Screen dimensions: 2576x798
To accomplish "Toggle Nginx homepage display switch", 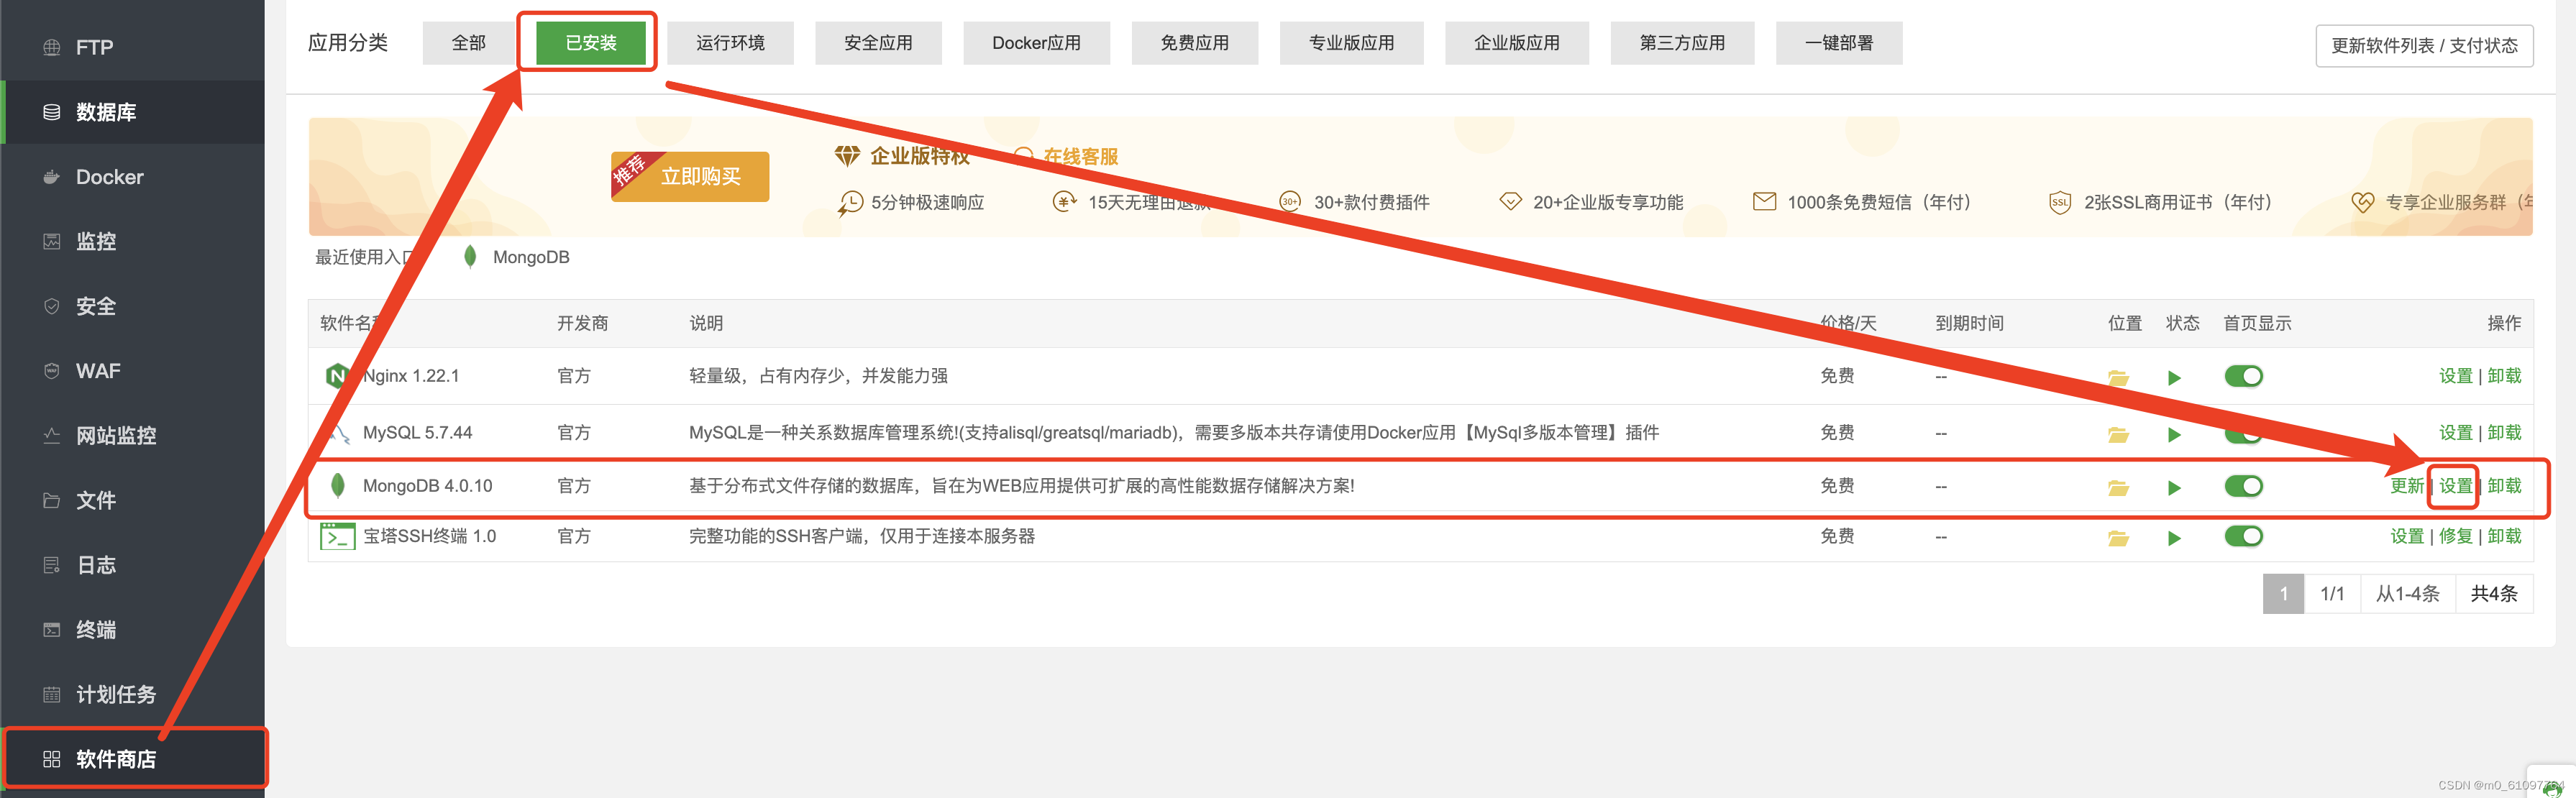I will tap(2242, 376).
